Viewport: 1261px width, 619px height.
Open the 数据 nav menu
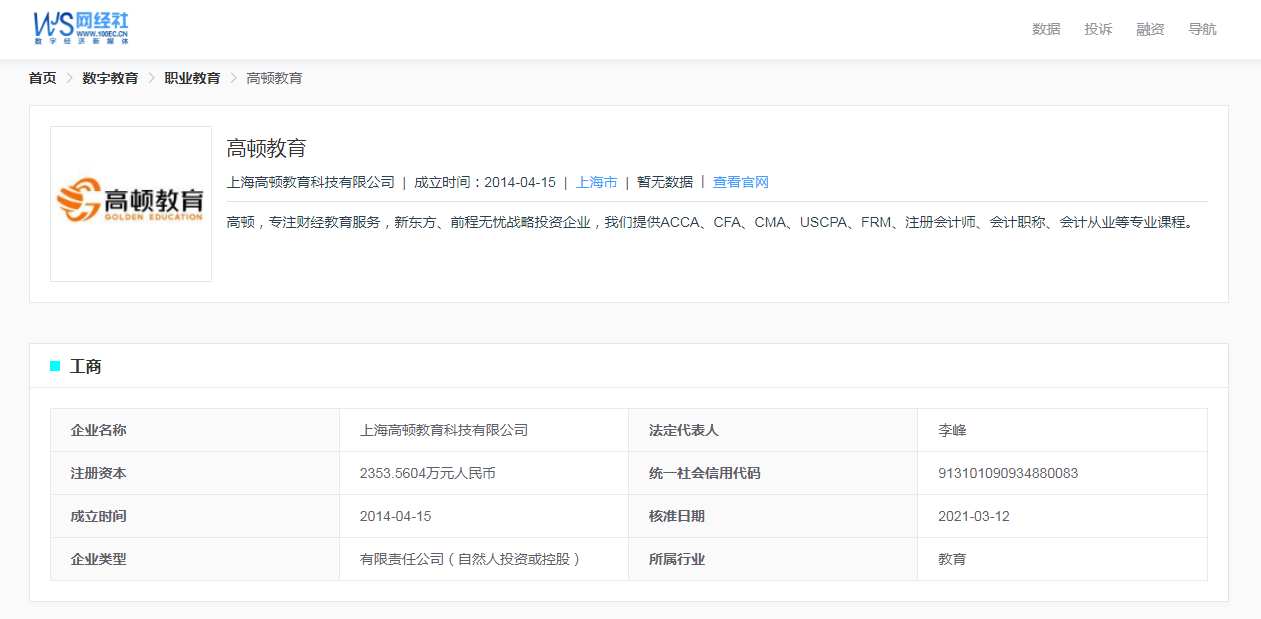point(1046,29)
